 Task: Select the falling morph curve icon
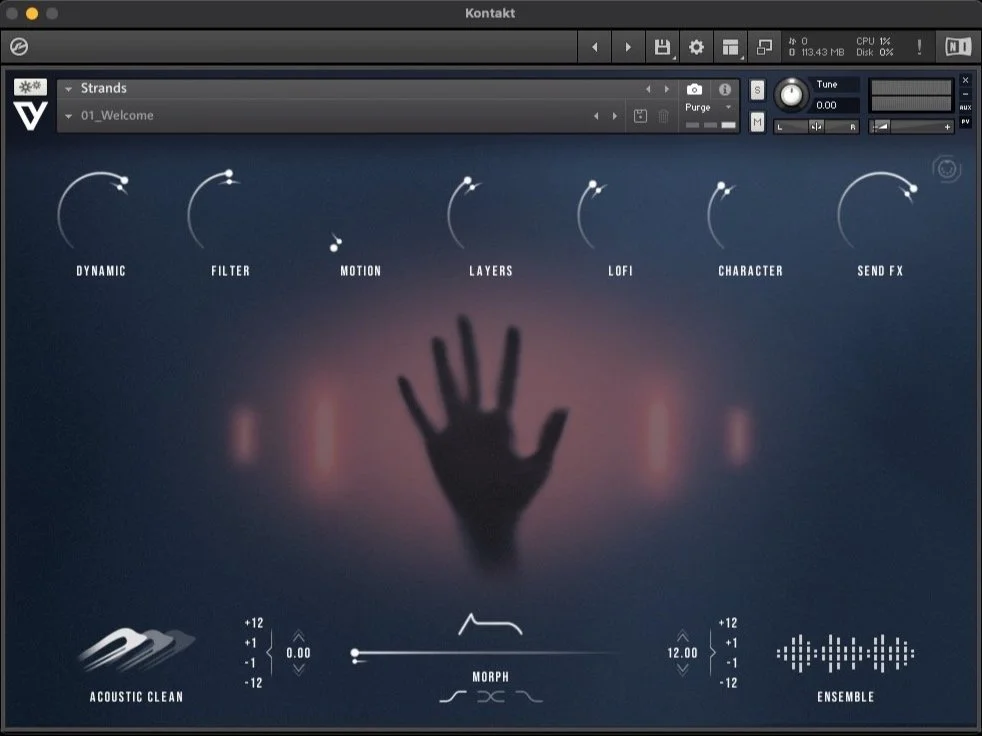[x=529, y=697]
